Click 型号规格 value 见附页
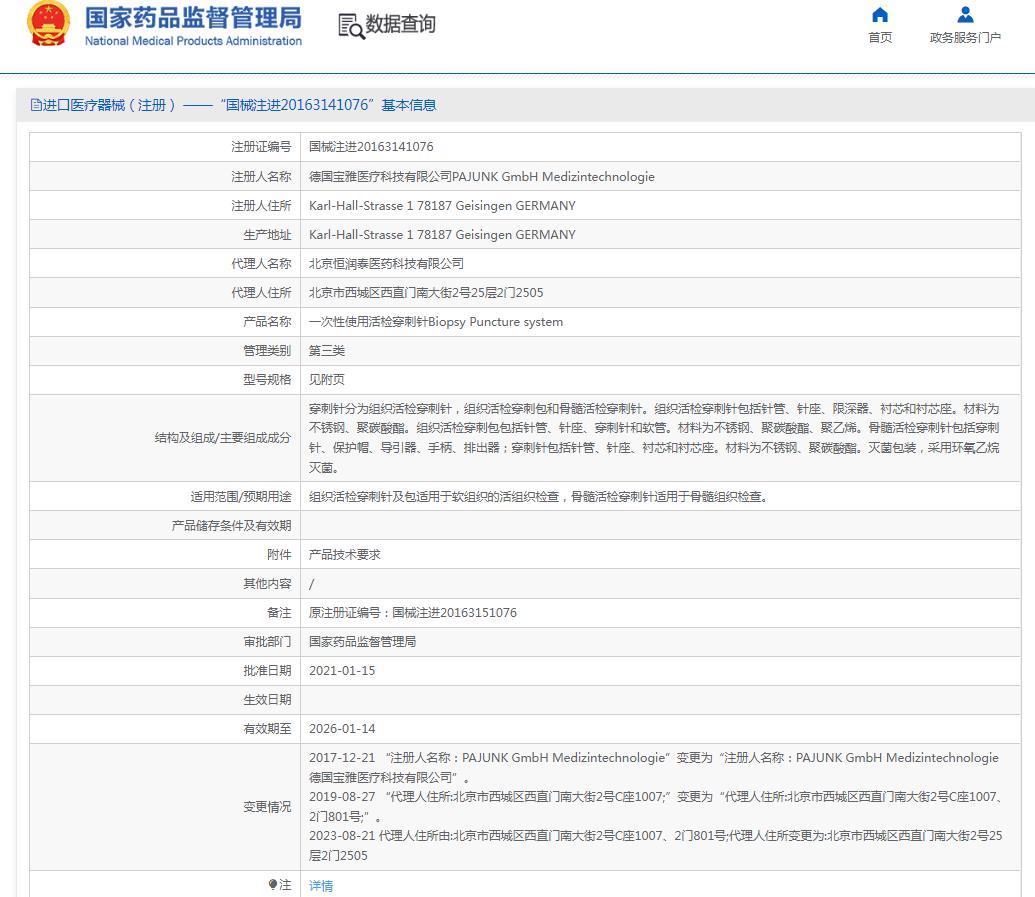This screenshot has width=1035, height=897. click(x=327, y=380)
